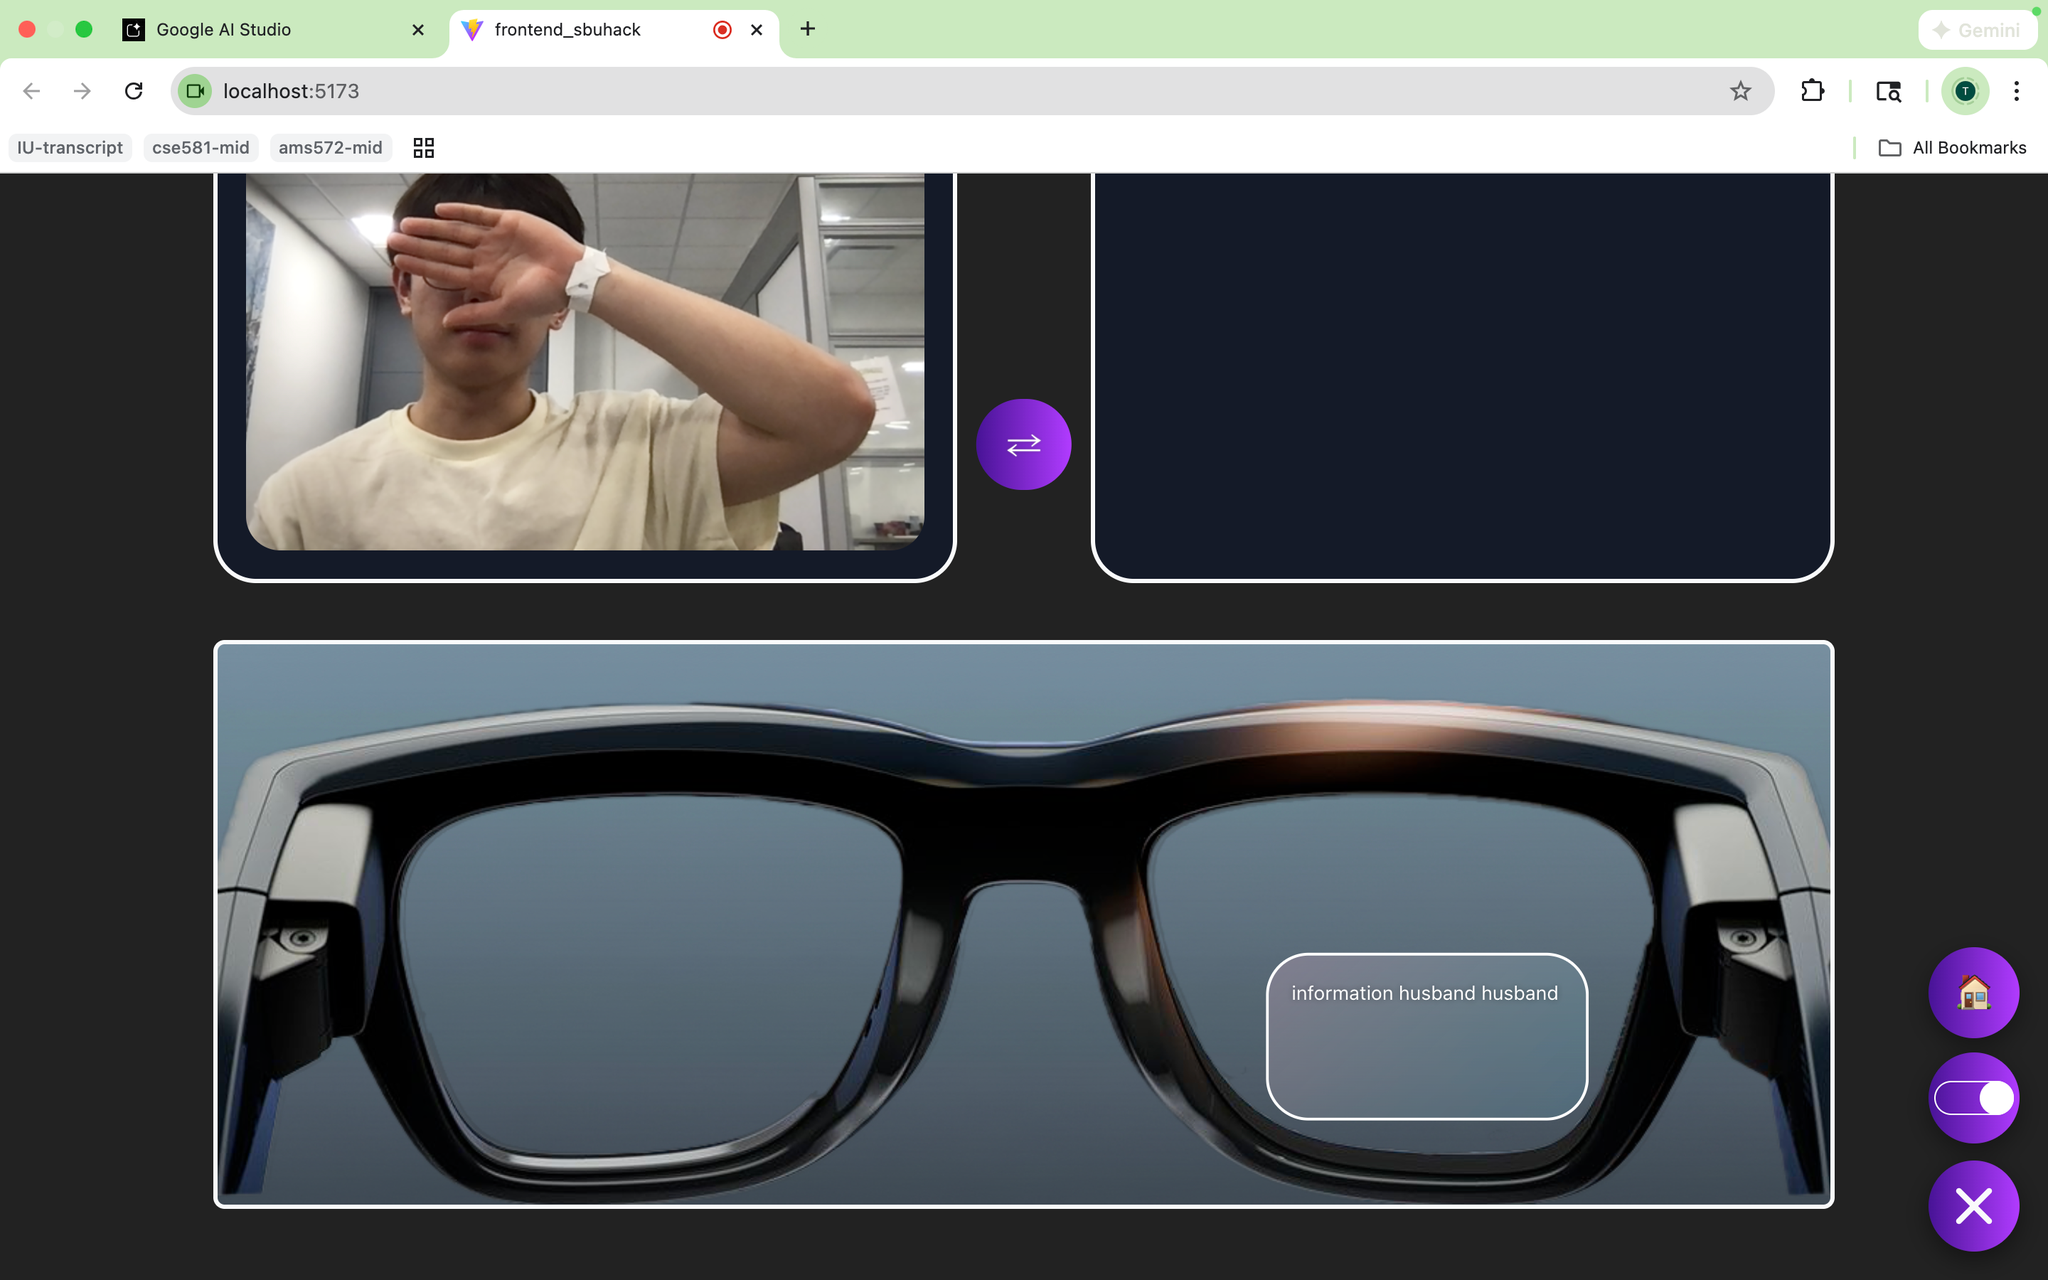Open a new browser tab
This screenshot has width=2048, height=1280.
point(808,29)
